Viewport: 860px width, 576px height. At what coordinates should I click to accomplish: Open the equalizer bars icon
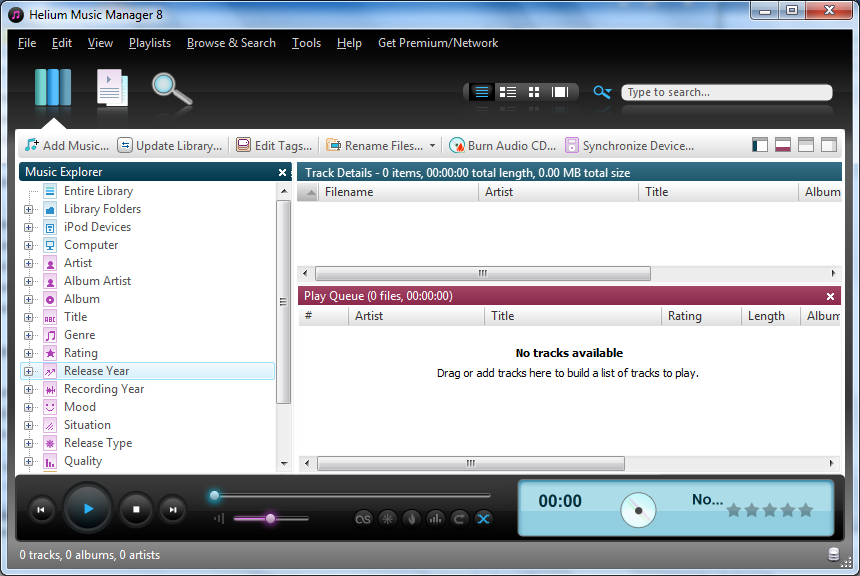435,519
